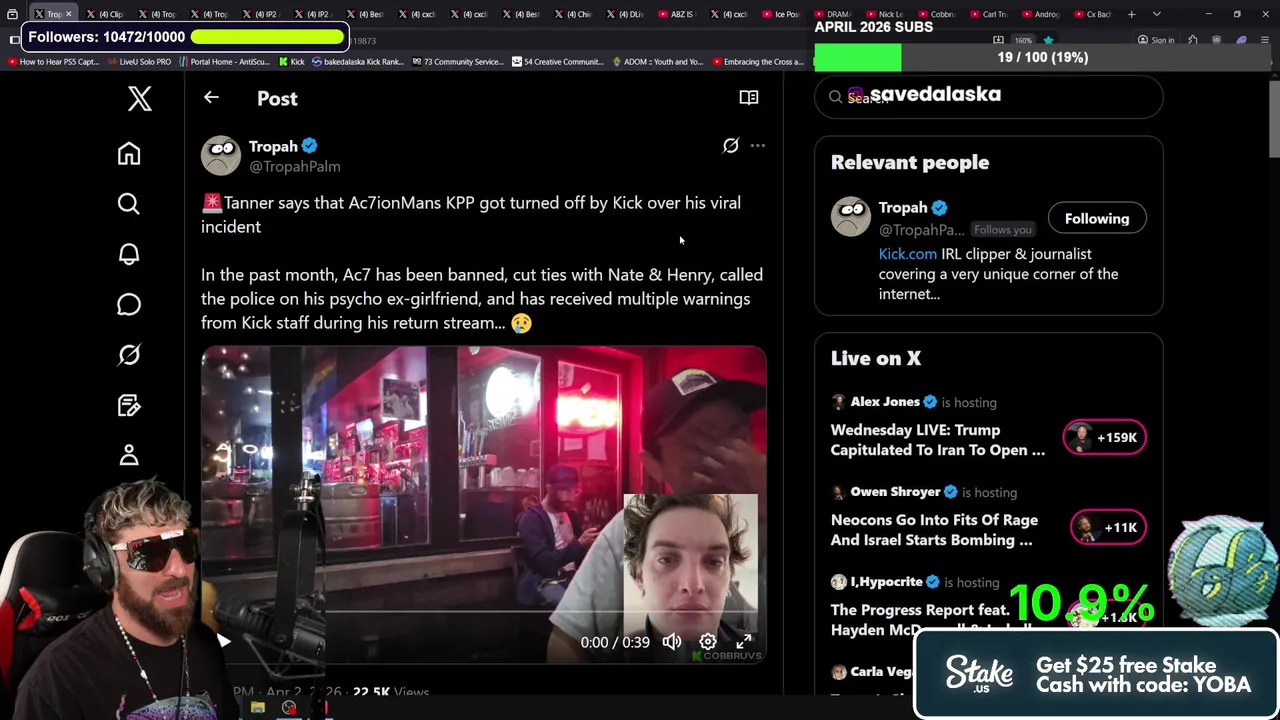Viewport: 1280px width, 720px height.
Task: Open the 160% zoom level indicator
Action: pos(1023,40)
